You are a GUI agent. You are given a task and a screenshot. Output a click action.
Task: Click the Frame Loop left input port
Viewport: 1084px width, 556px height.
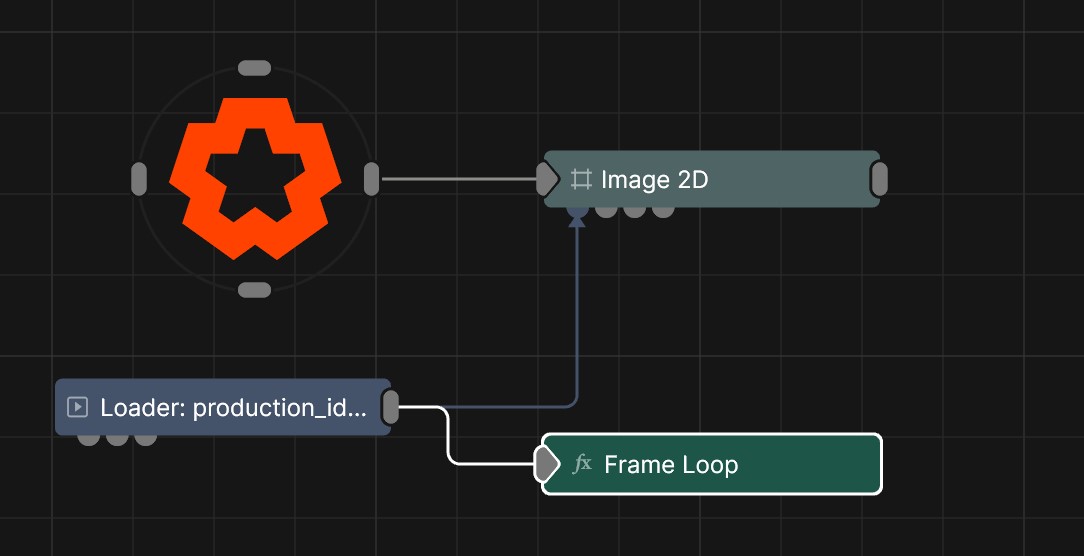click(546, 464)
